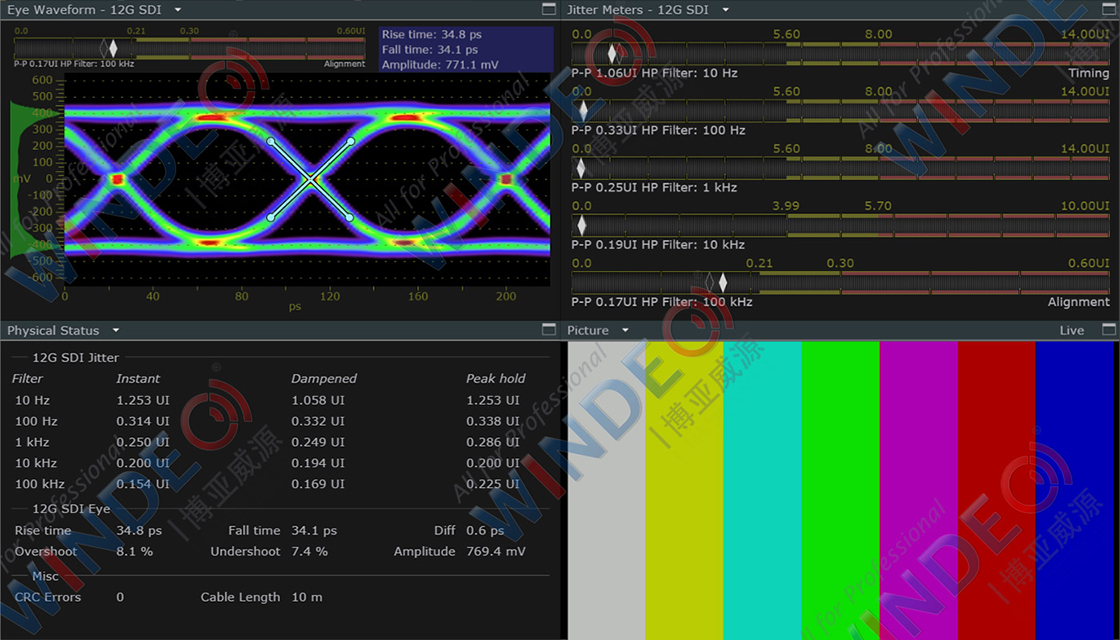Click the rise/fall time measurement overlay box

(x=465, y=49)
